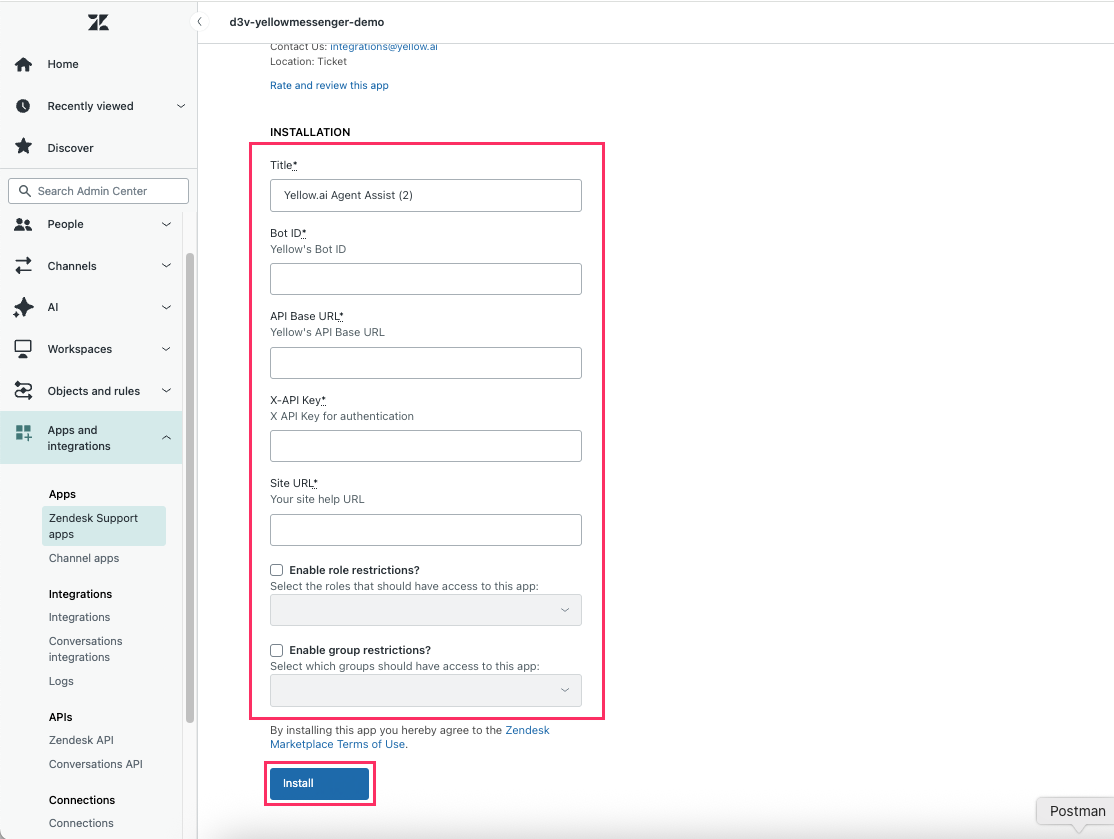This screenshot has width=1114, height=839.
Task: Click the Discover star icon
Action: (23, 146)
